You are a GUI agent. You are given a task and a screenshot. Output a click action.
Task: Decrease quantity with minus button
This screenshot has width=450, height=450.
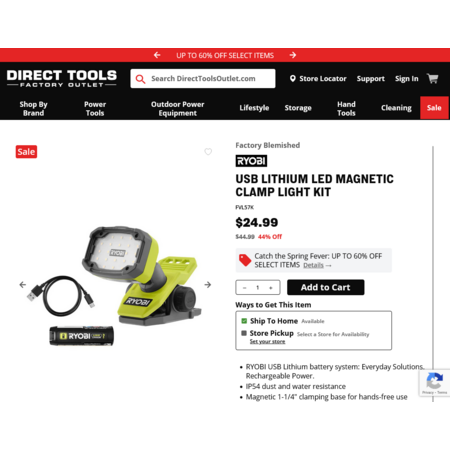point(245,288)
